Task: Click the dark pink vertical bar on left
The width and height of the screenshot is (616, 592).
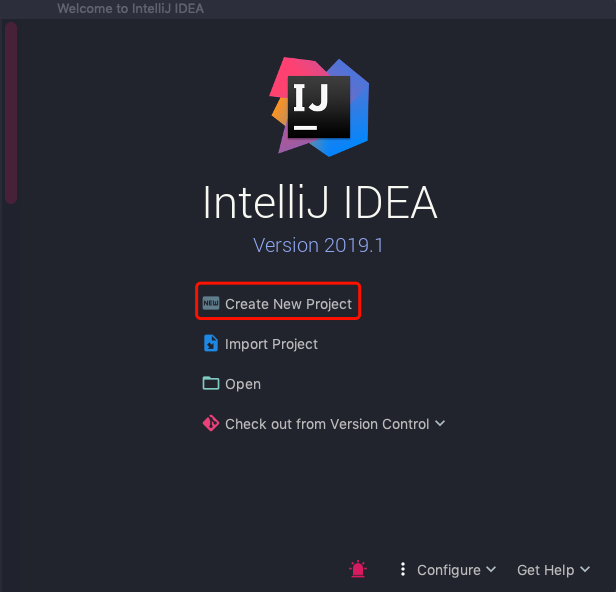Action: point(11,113)
